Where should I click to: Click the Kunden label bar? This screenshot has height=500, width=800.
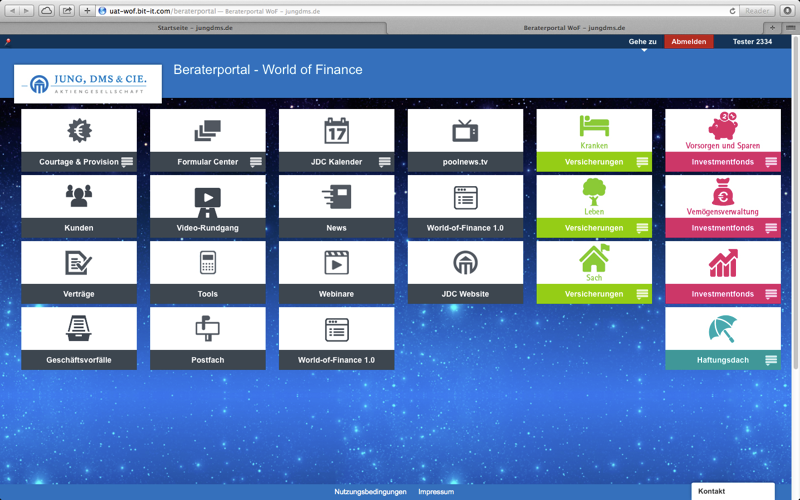coord(79,228)
